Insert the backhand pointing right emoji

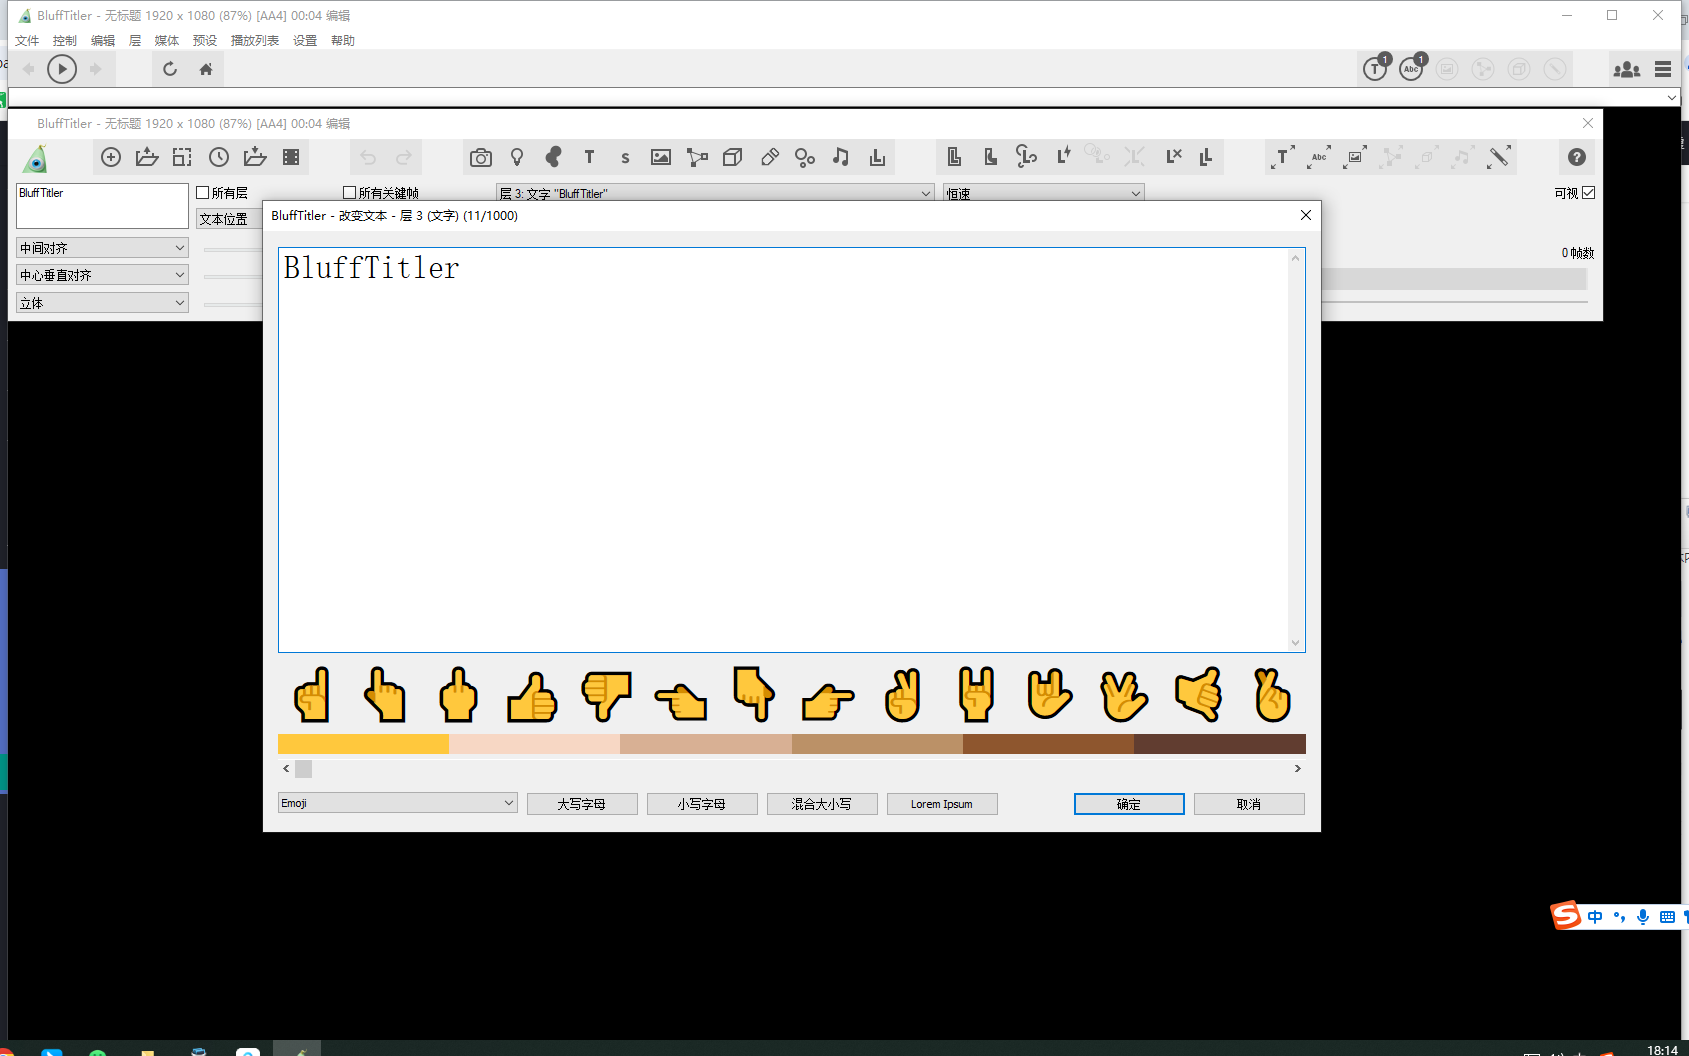point(828,702)
